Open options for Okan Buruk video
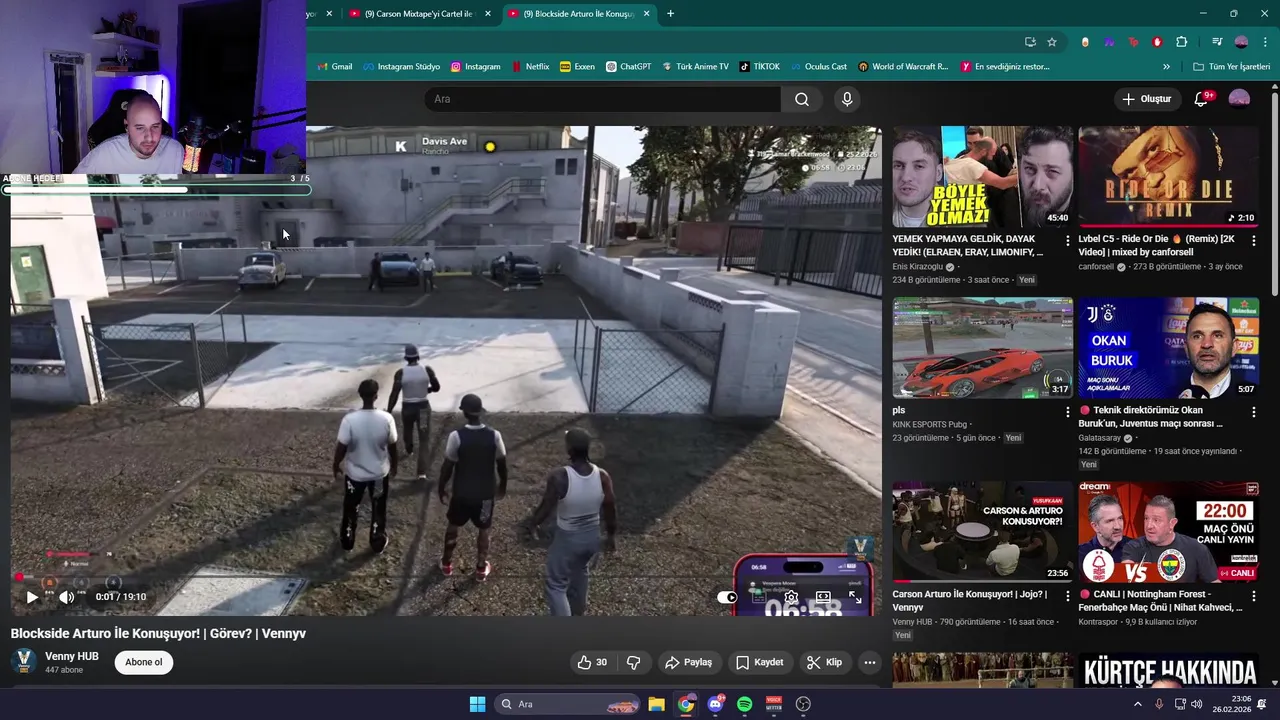This screenshot has height=720, width=1280. click(1254, 411)
